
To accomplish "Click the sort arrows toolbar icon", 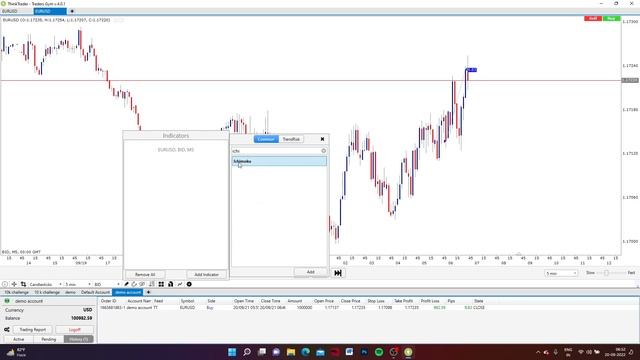I will [152, 284].
